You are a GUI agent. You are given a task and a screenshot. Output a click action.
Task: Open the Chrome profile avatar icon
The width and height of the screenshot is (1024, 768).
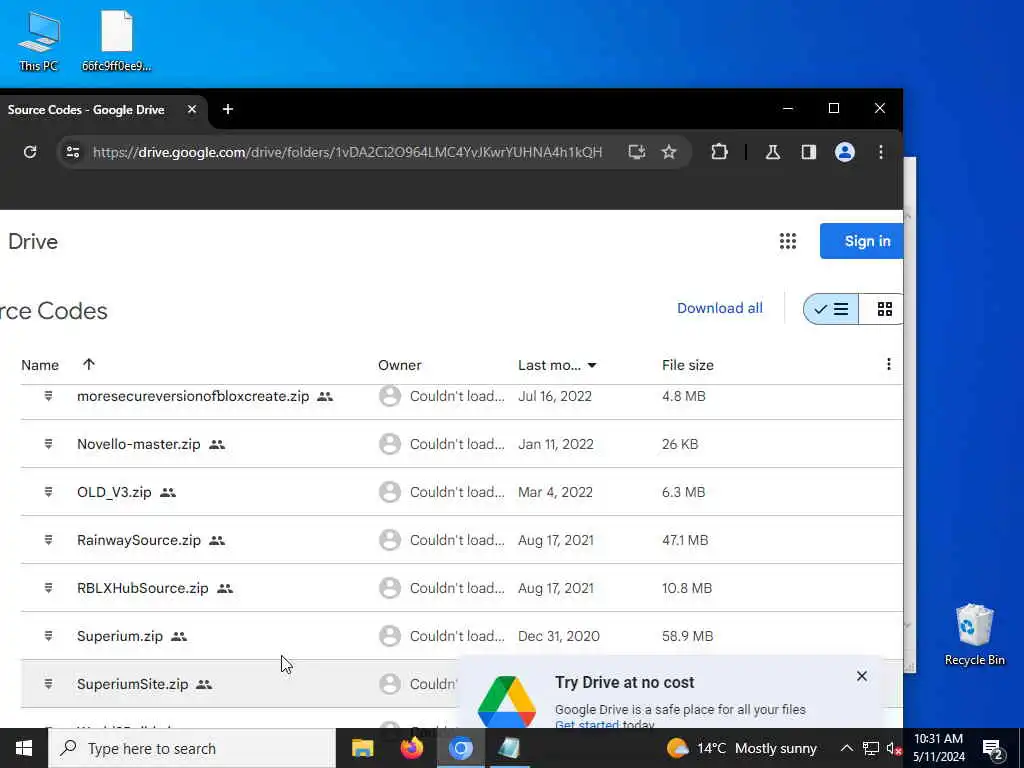pos(844,152)
